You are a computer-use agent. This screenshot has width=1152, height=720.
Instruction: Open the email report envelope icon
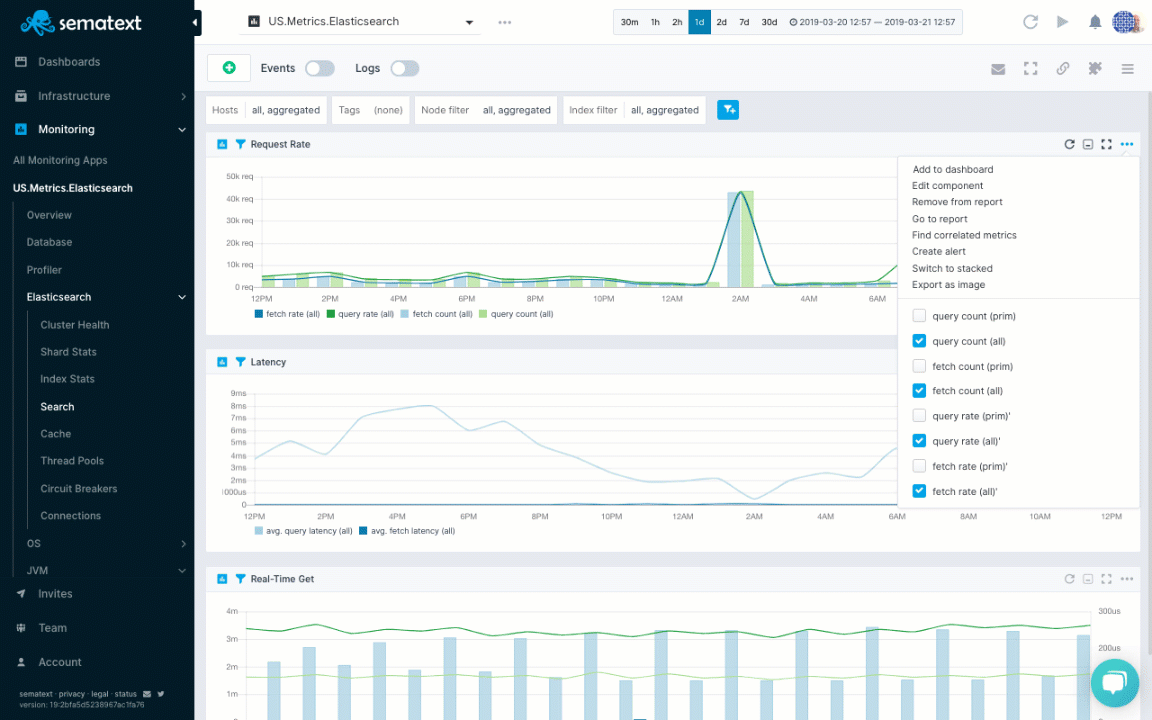click(x=998, y=69)
